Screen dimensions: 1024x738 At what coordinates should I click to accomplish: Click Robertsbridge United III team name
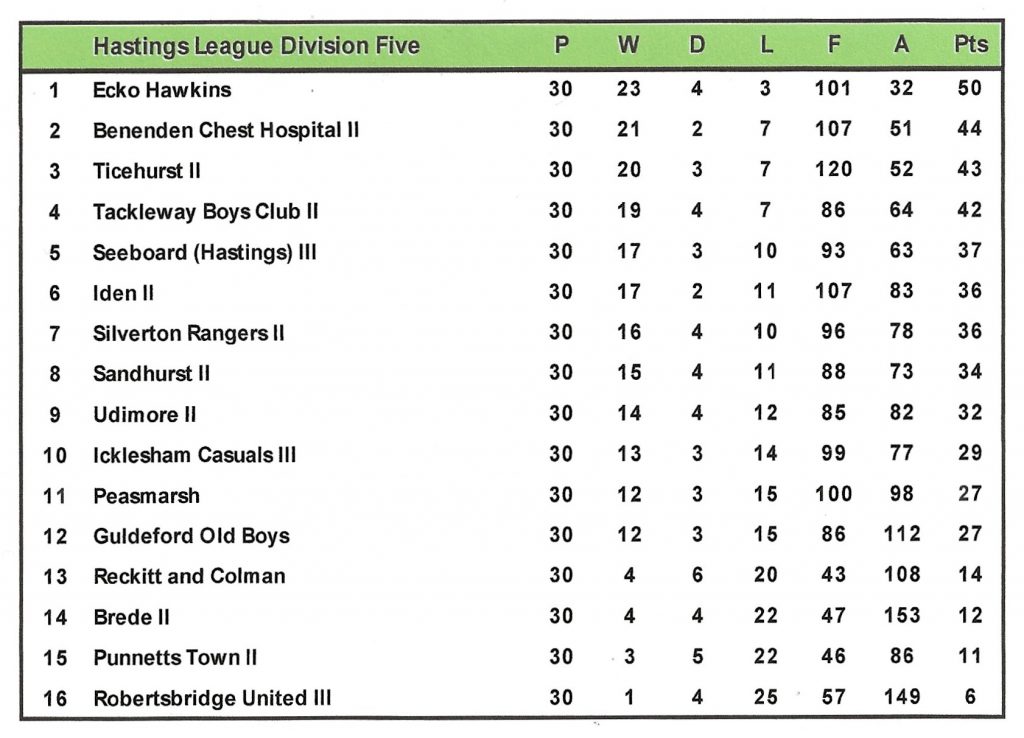(x=211, y=699)
